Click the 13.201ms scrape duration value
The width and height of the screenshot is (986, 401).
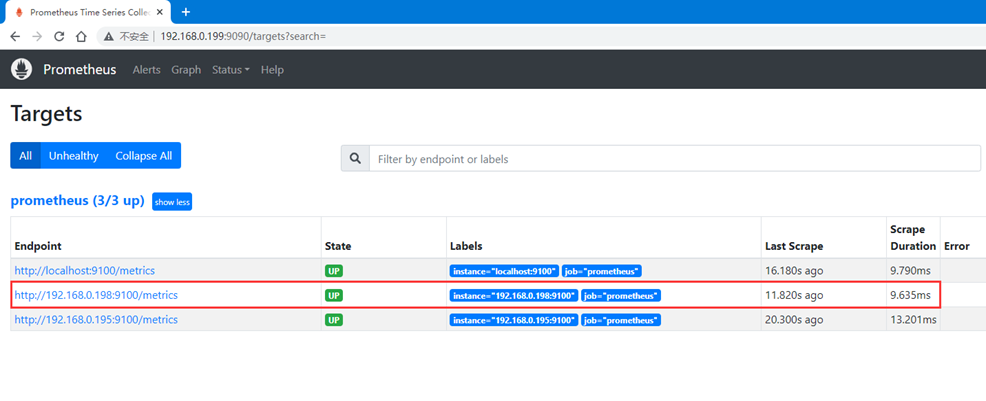[x=914, y=319]
